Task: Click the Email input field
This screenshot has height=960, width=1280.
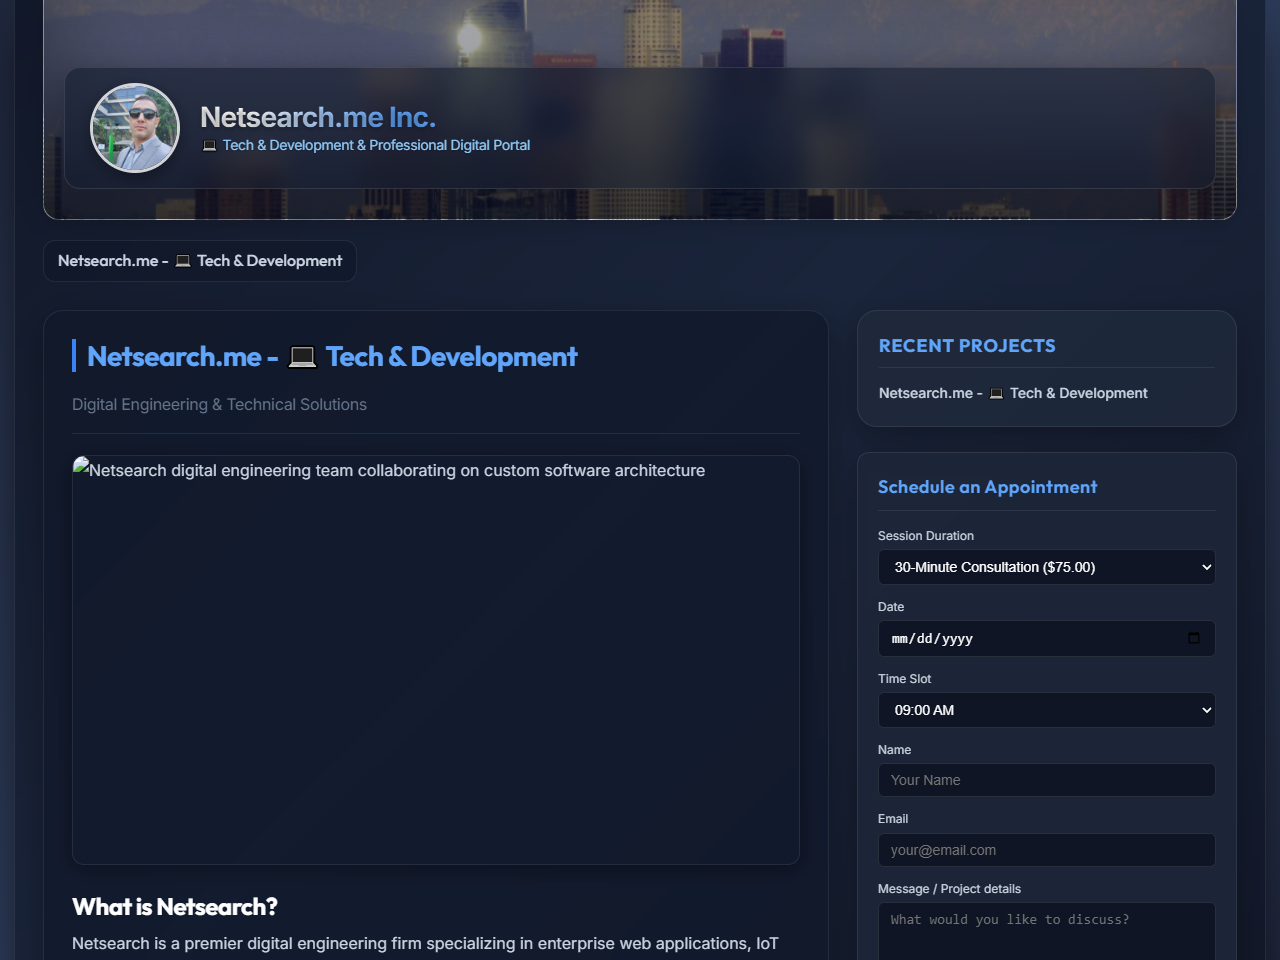Action: click(x=1047, y=850)
